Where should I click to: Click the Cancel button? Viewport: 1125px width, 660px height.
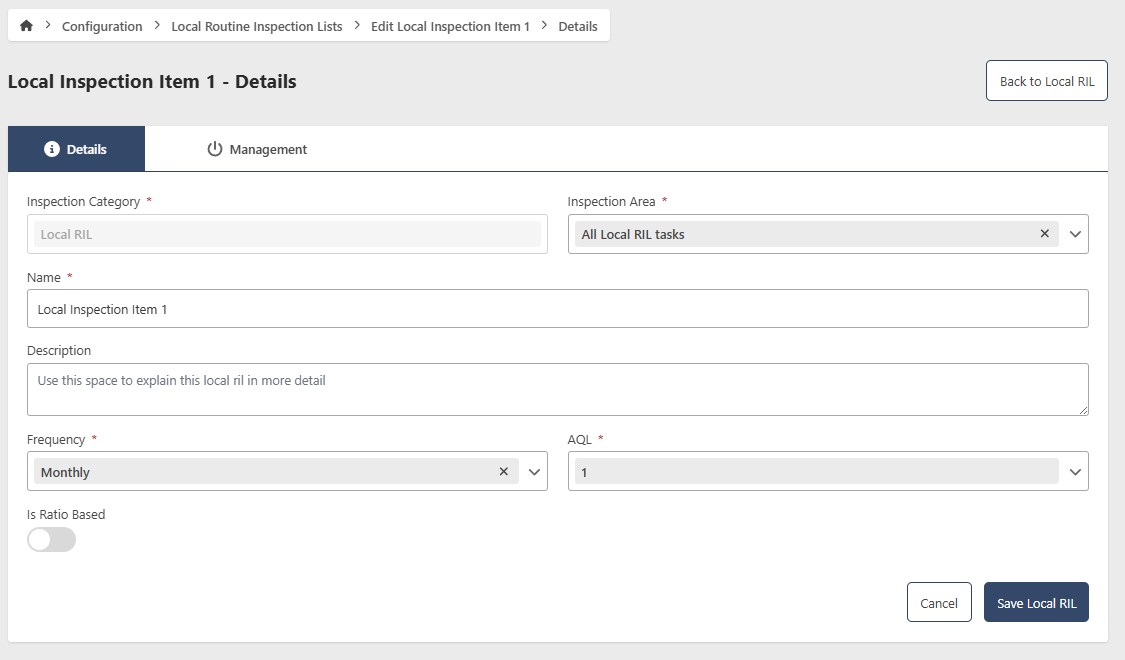pyautogui.click(x=938, y=603)
